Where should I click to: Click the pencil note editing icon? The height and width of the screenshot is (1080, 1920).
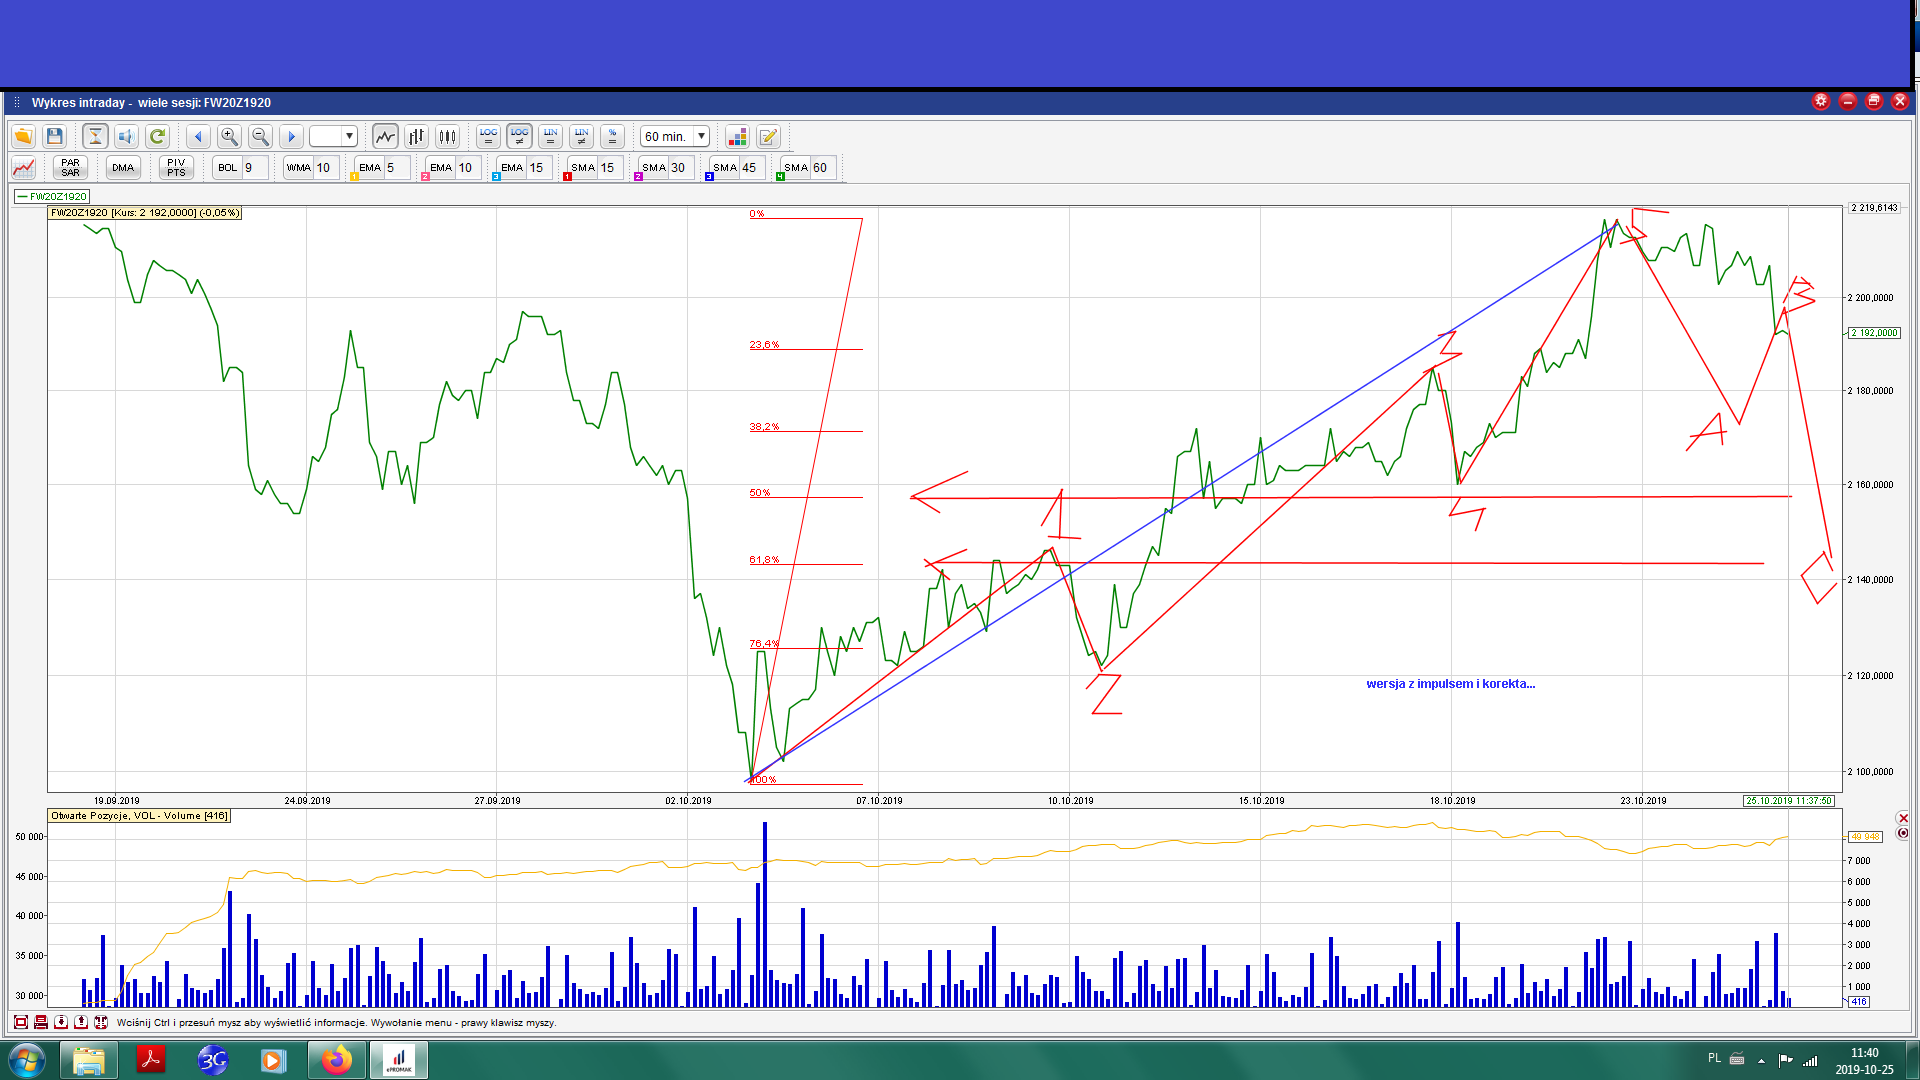click(x=768, y=136)
